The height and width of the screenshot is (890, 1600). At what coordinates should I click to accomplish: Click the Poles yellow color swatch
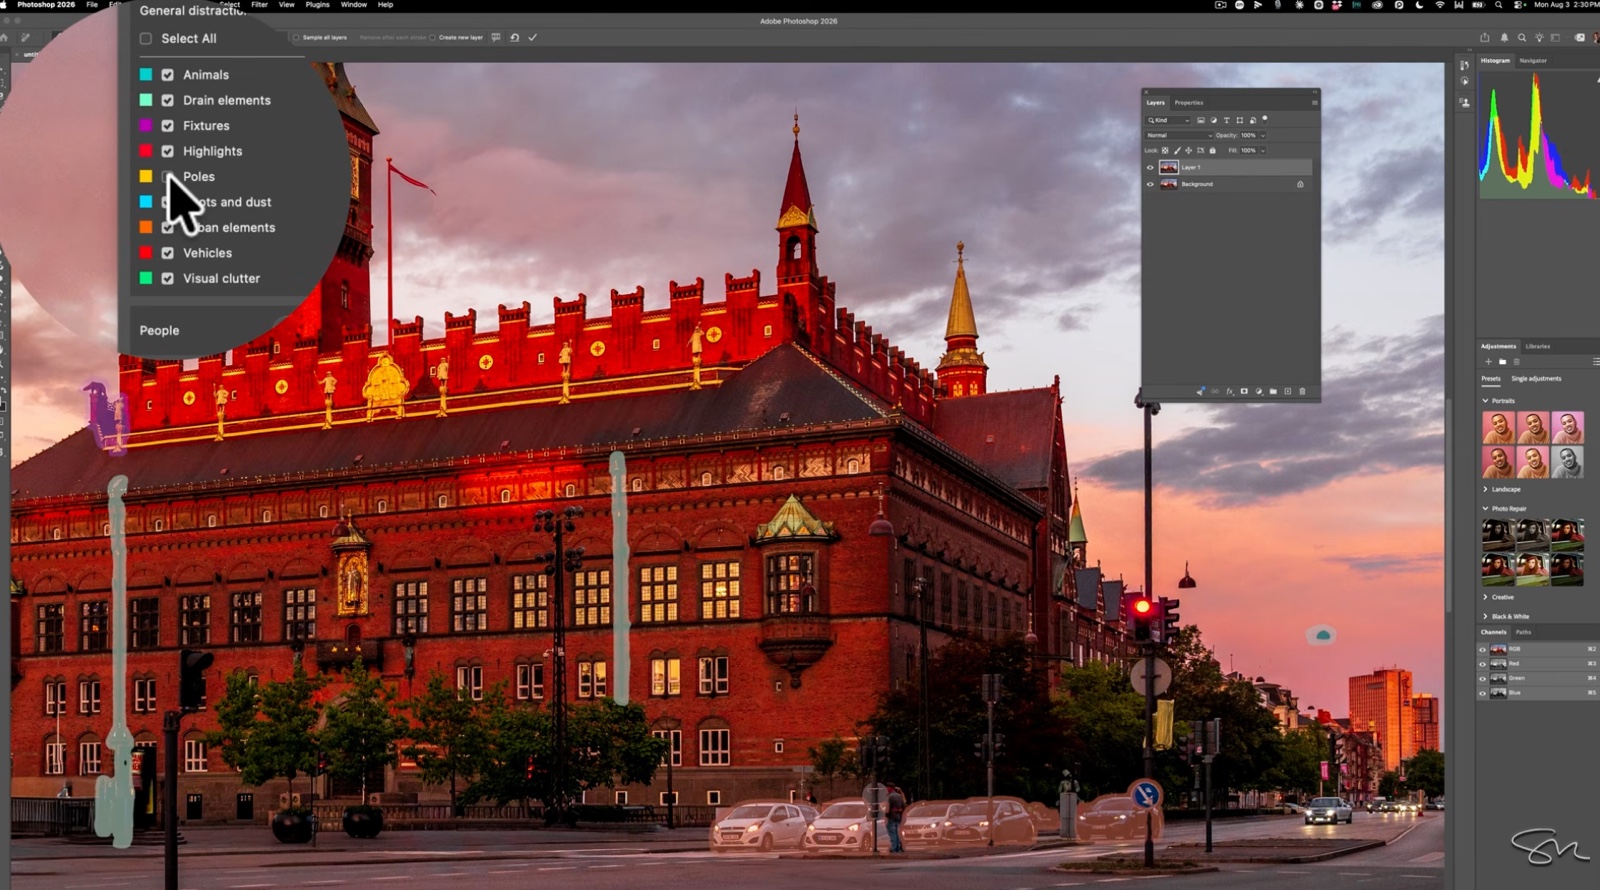coord(146,177)
